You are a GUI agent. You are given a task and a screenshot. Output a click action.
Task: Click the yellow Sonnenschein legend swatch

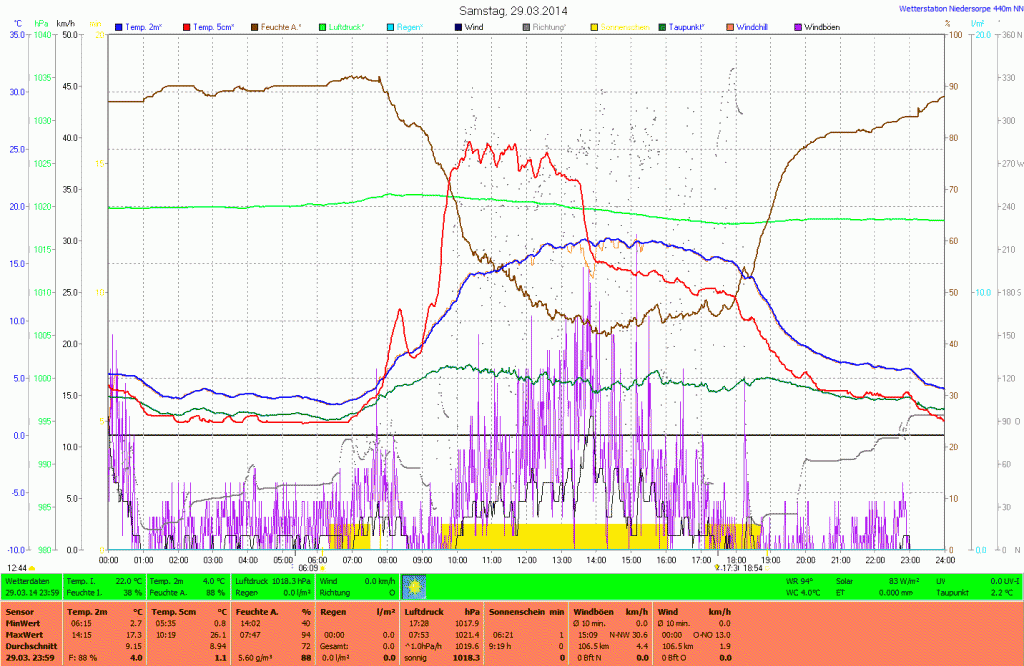tap(594, 27)
